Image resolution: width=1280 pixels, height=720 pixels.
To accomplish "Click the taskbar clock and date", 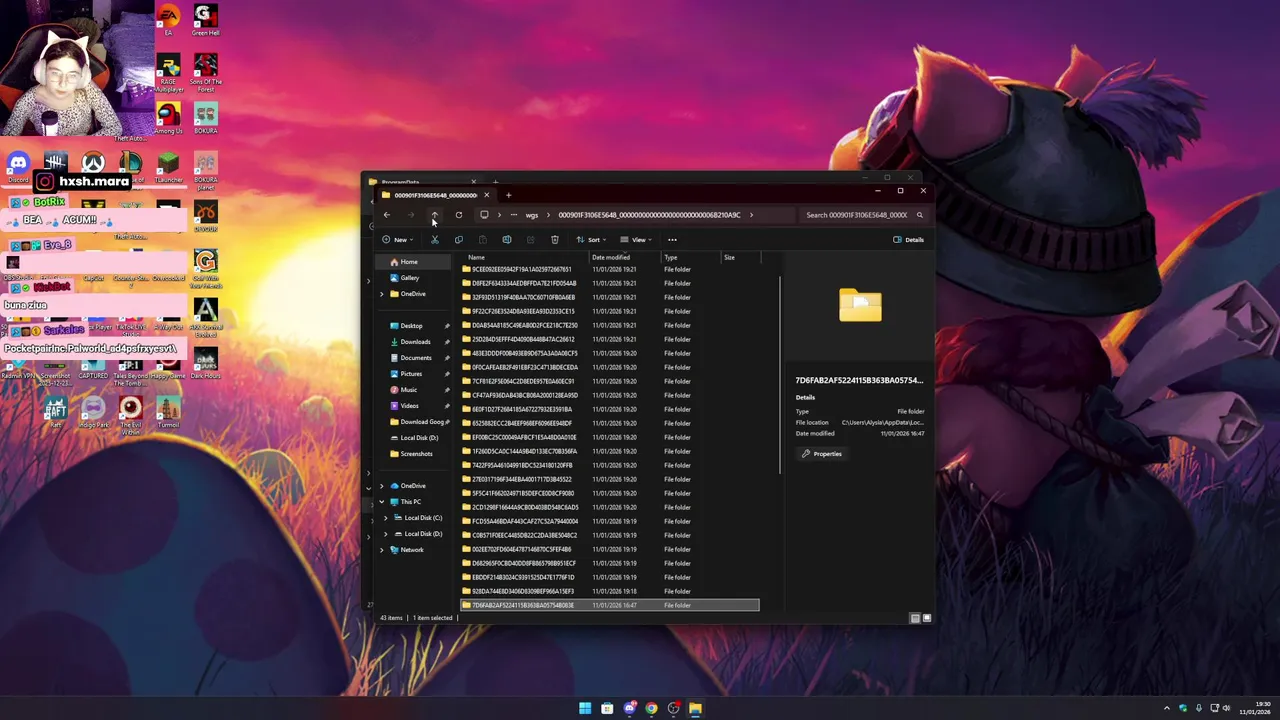I will pos(1255,708).
